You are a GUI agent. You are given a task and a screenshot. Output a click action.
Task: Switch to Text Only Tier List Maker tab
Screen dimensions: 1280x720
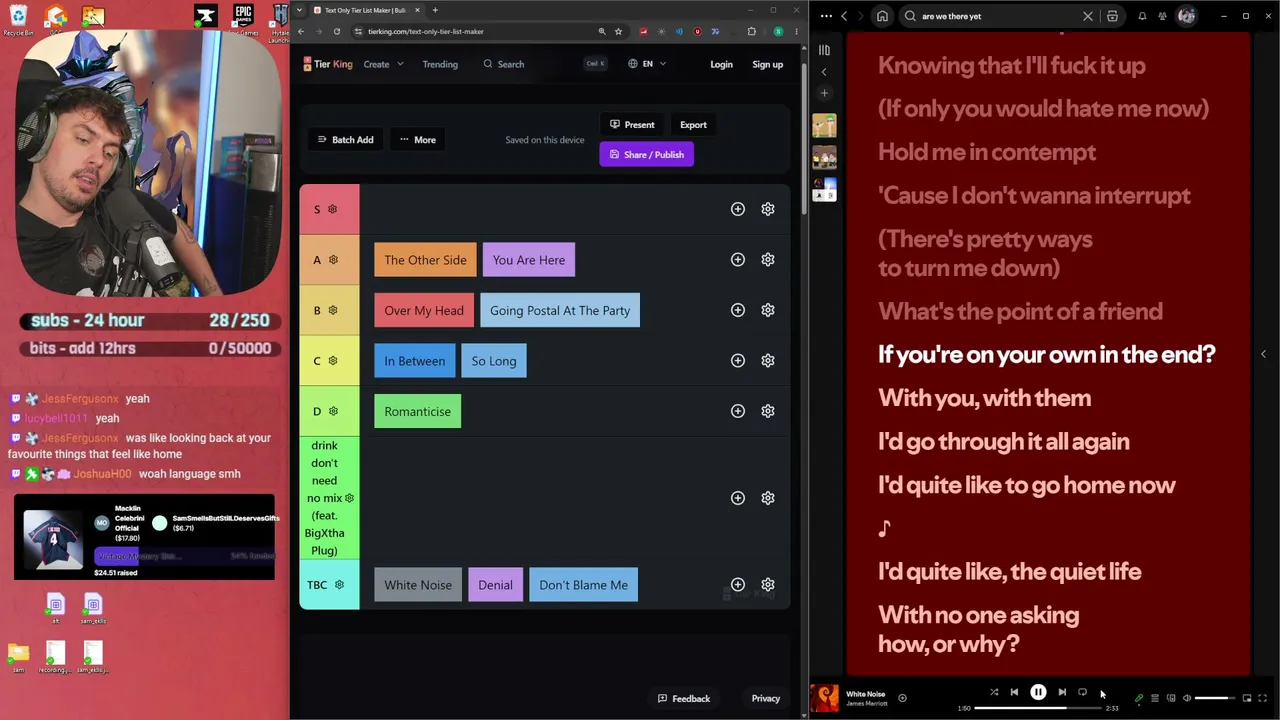pos(365,10)
